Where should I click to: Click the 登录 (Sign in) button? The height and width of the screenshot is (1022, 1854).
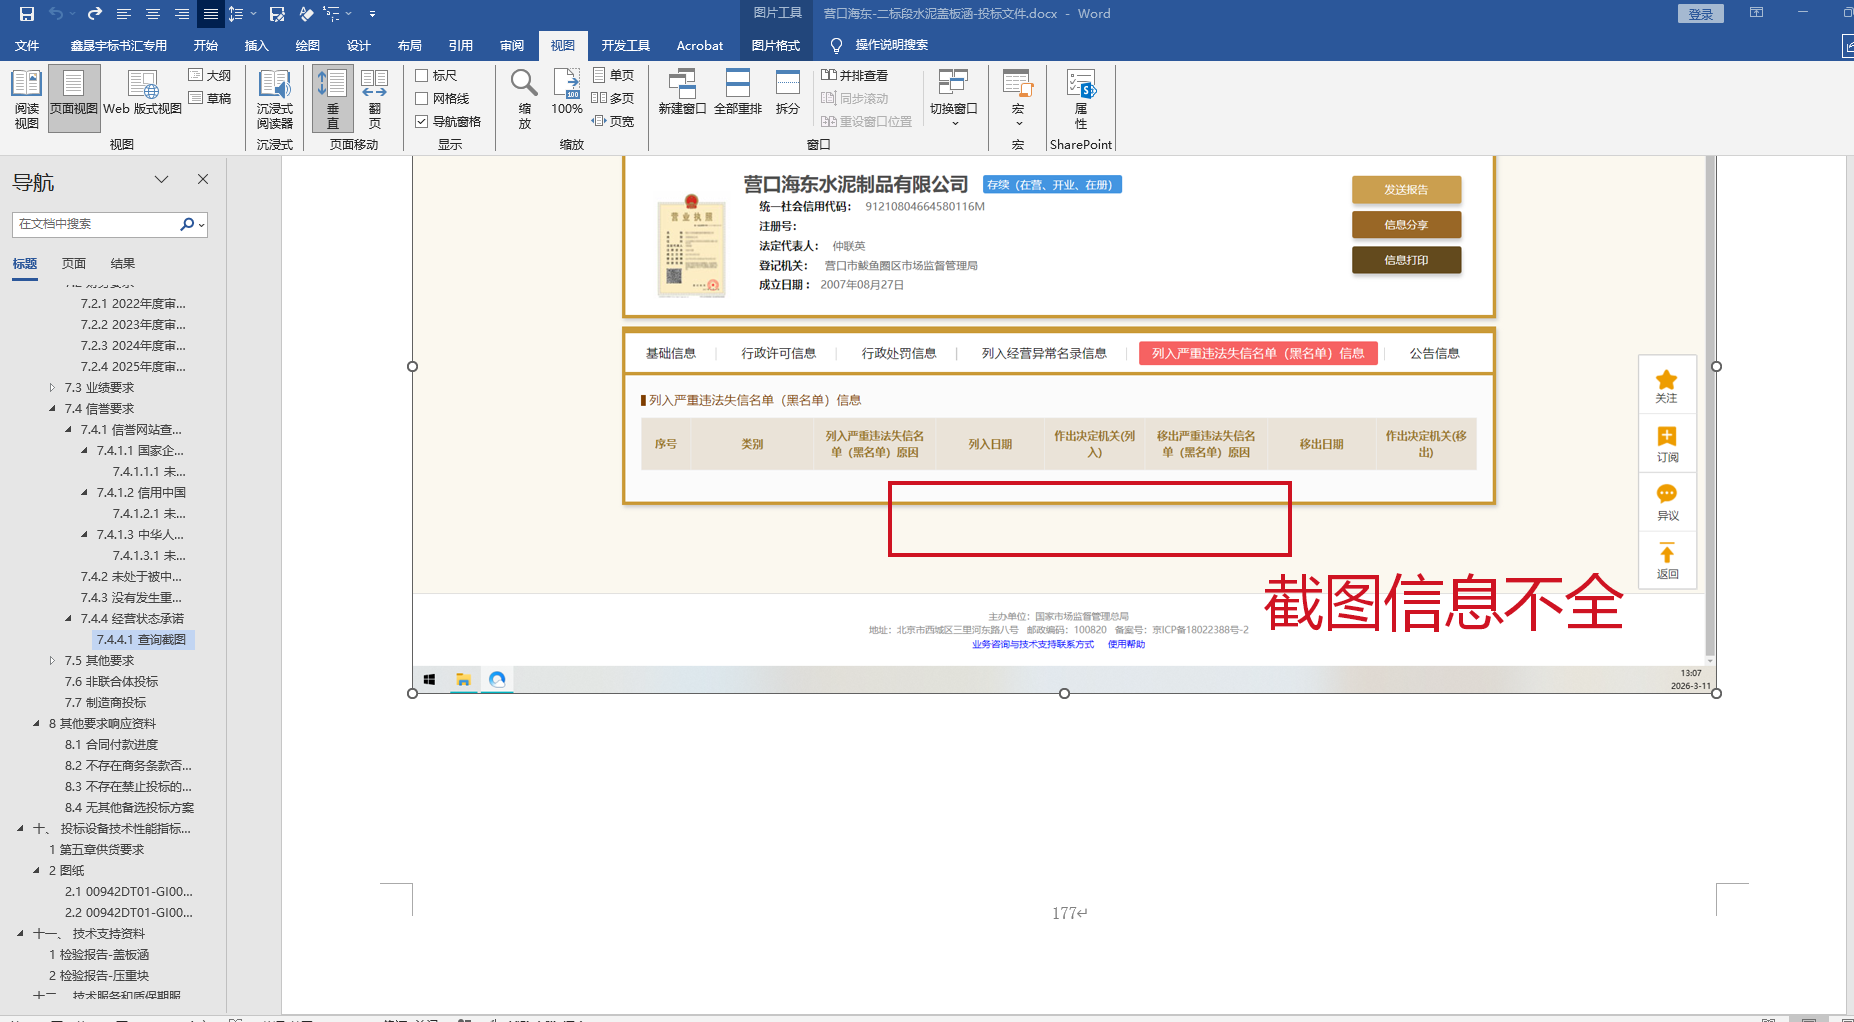click(1701, 14)
